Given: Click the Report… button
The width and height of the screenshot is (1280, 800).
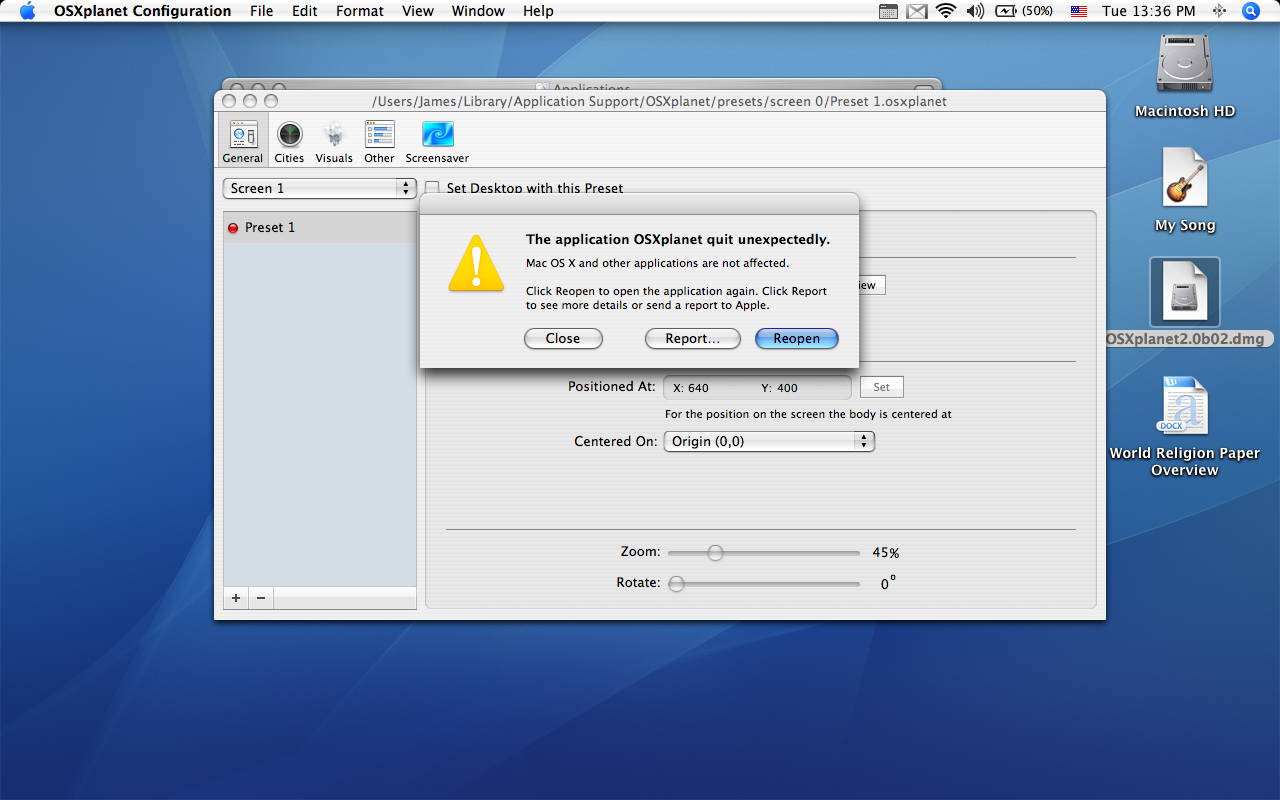Looking at the screenshot, I should pos(693,339).
